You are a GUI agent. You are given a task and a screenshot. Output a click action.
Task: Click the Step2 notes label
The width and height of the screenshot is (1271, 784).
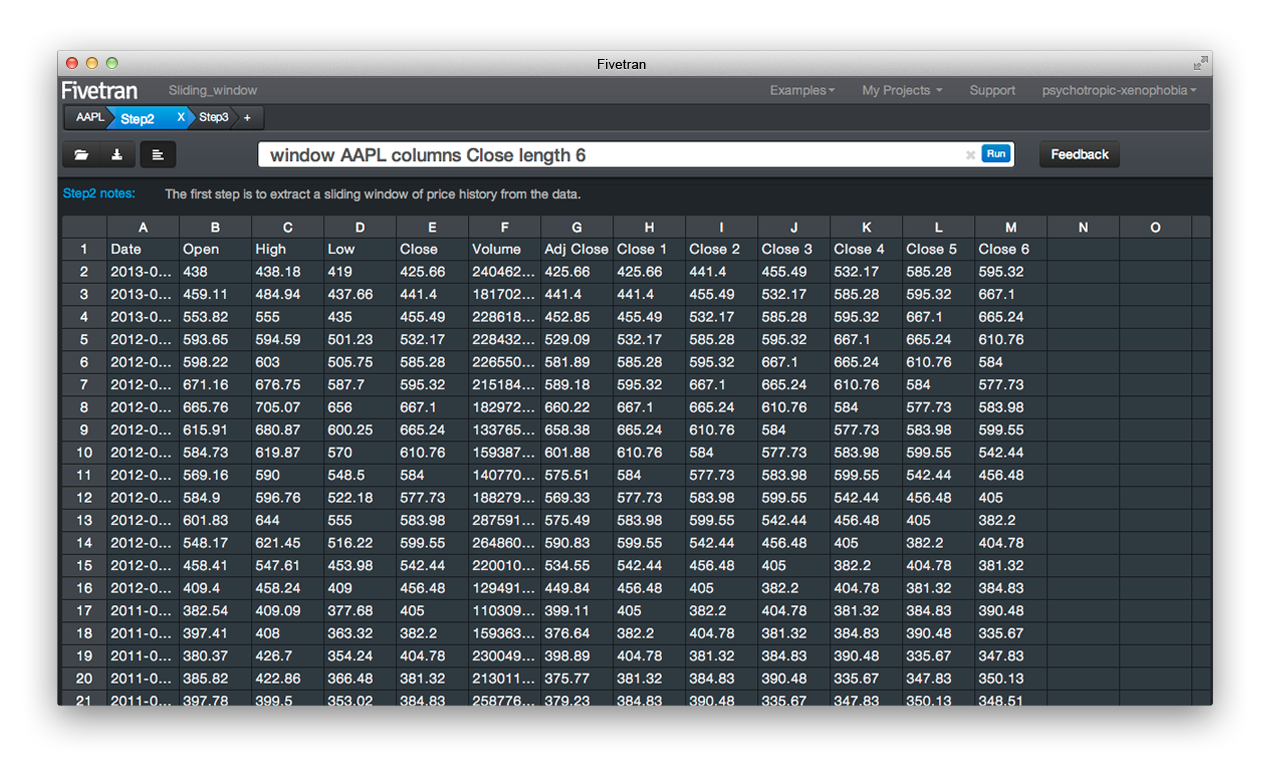[x=99, y=193]
